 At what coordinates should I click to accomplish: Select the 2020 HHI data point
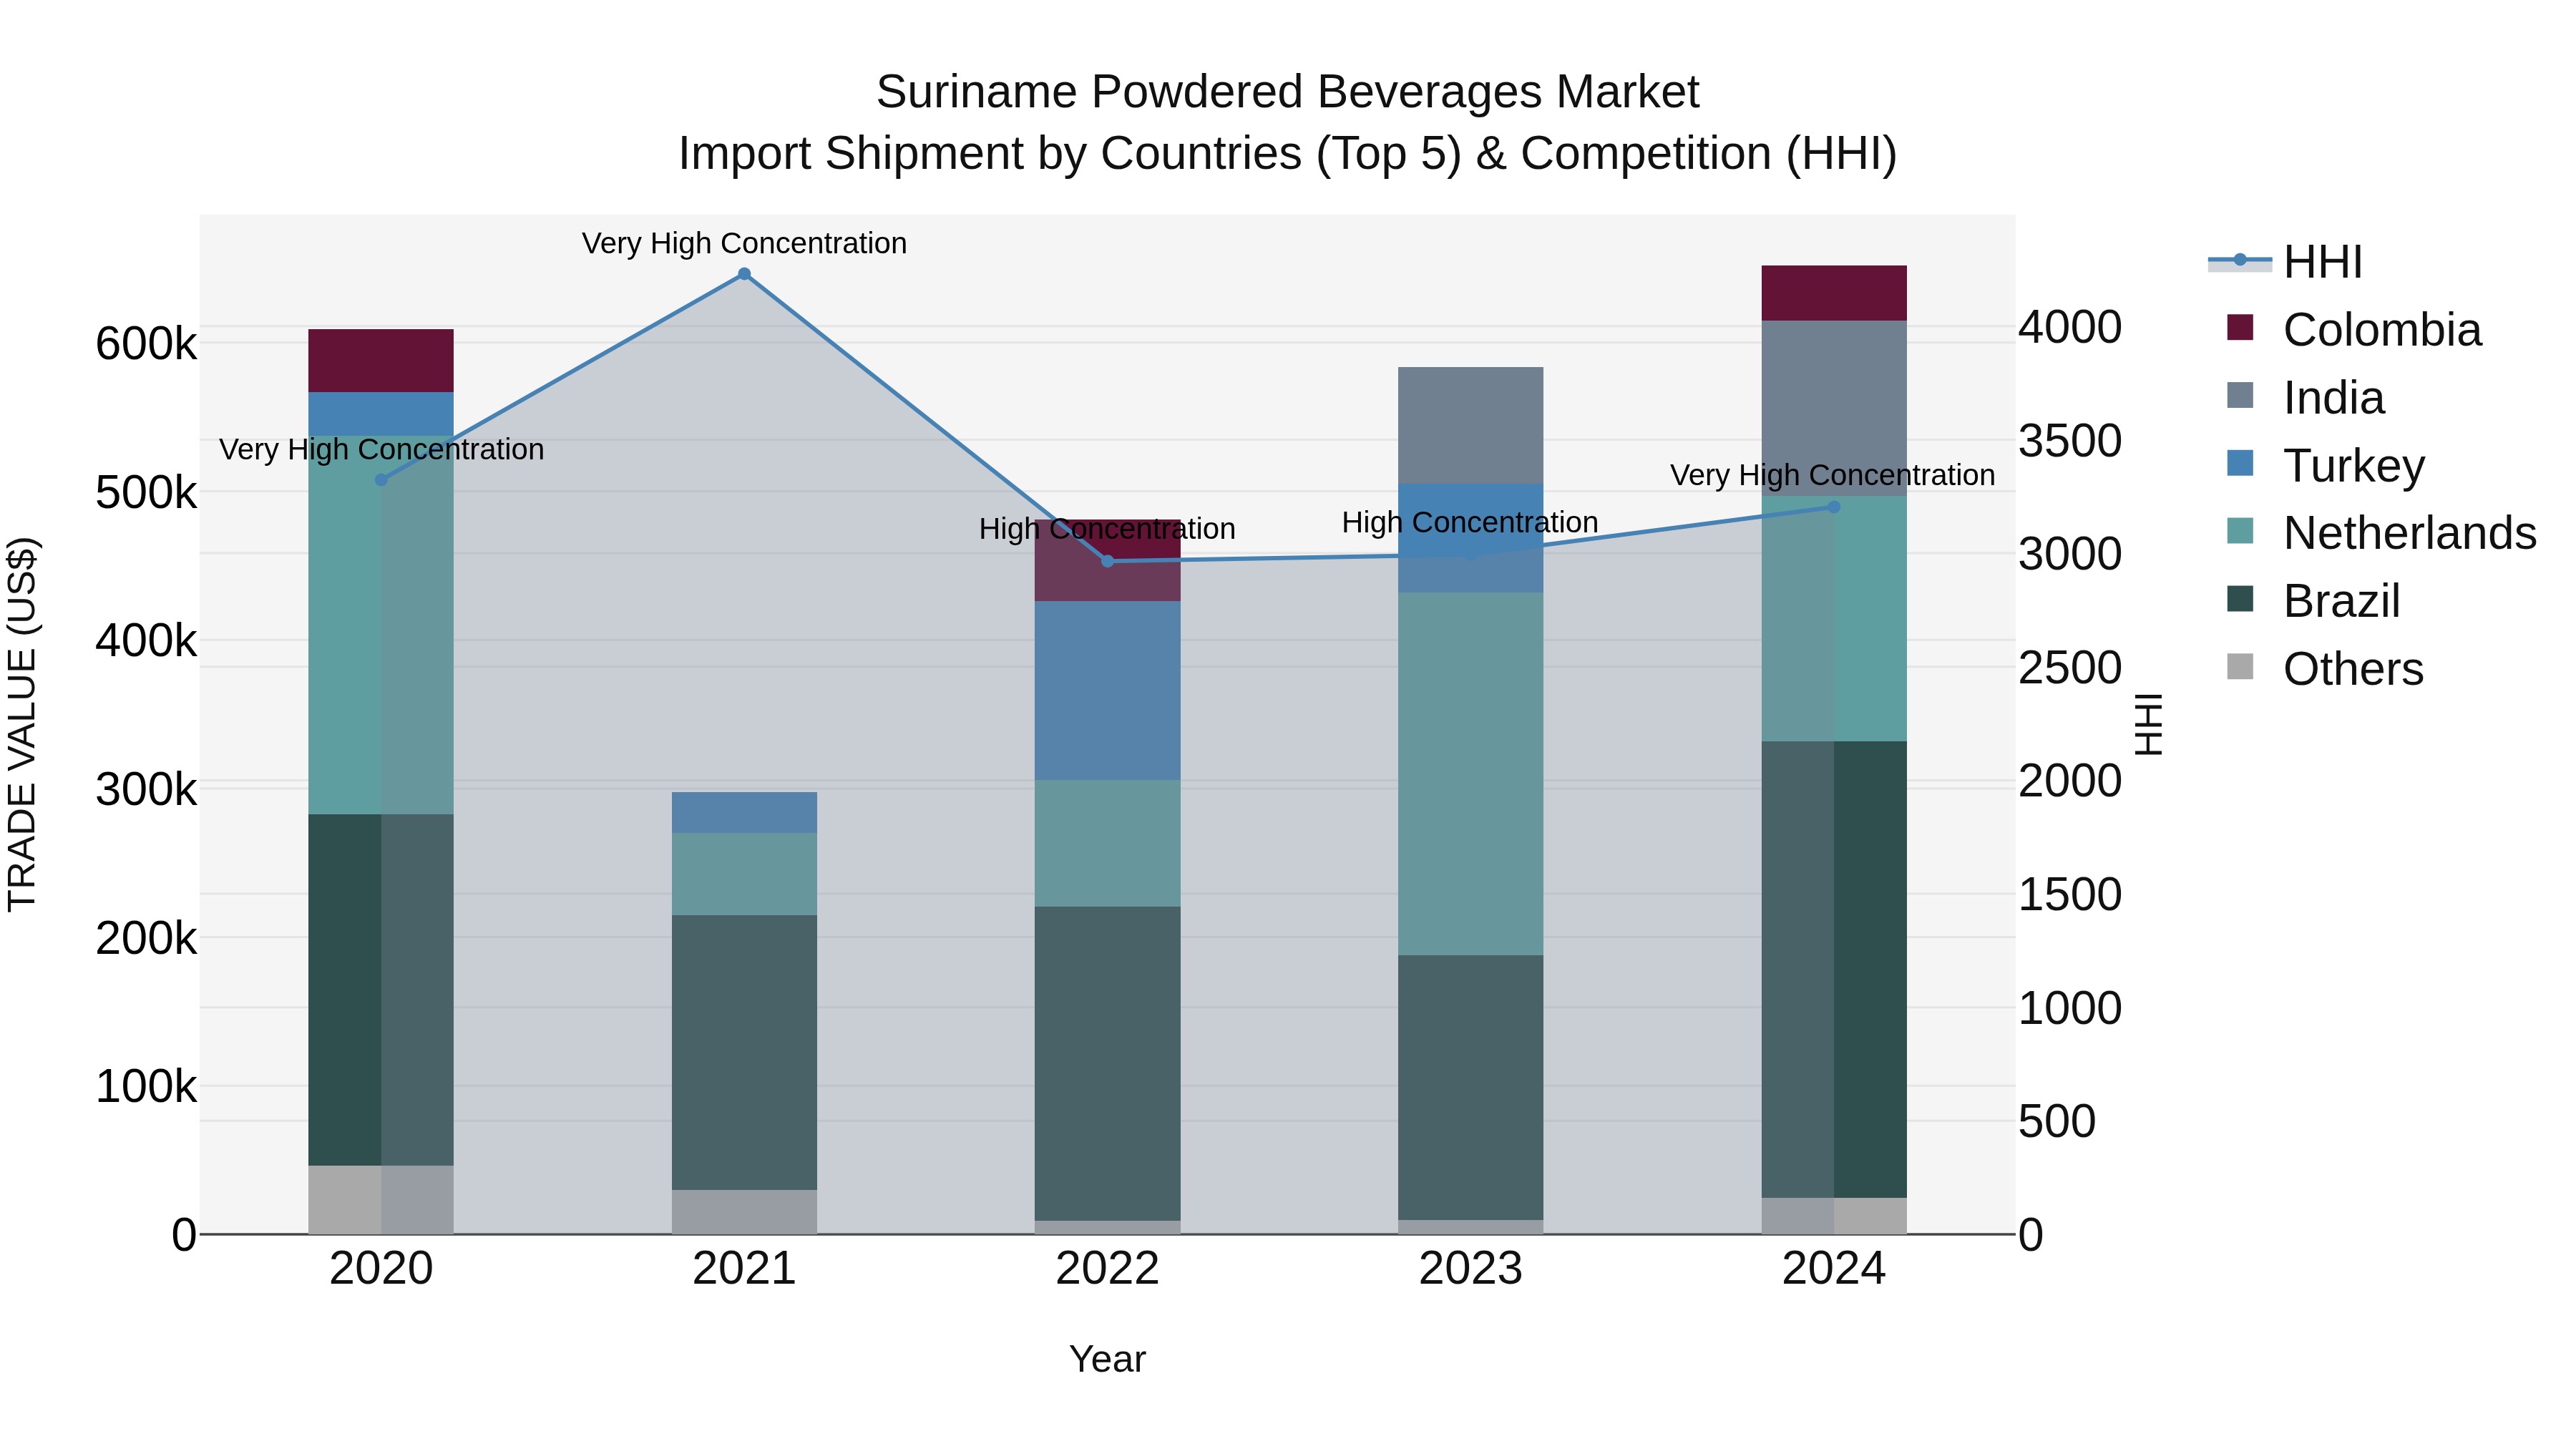pyautogui.click(x=381, y=480)
